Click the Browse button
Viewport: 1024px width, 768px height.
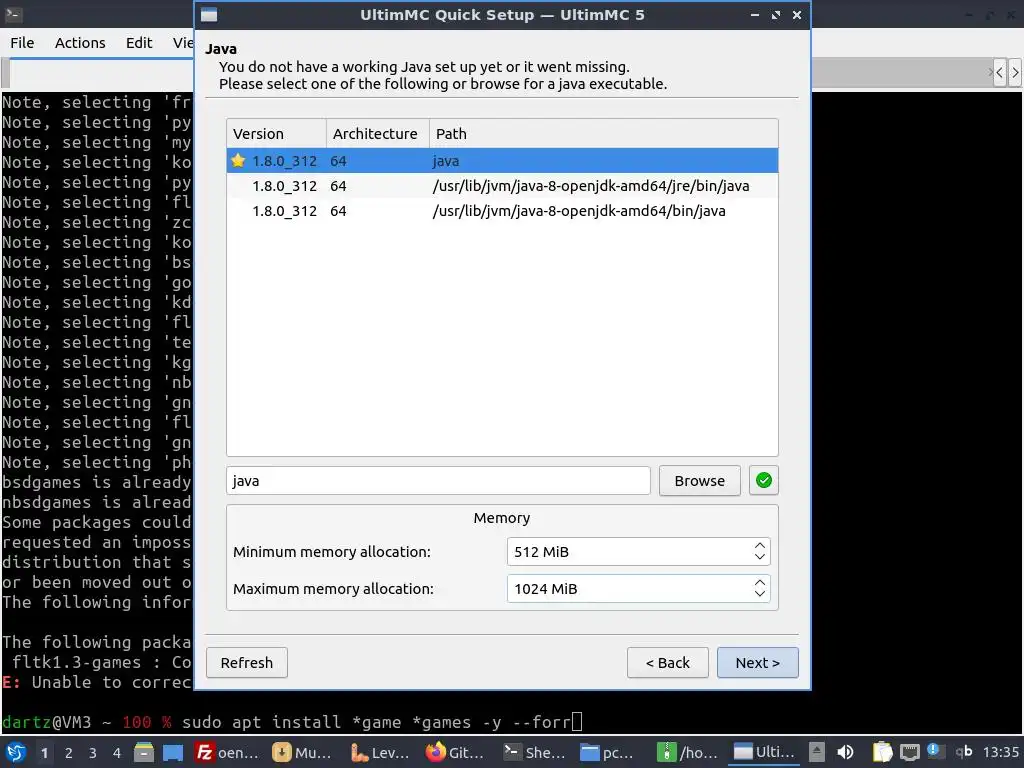tap(699, 481)
